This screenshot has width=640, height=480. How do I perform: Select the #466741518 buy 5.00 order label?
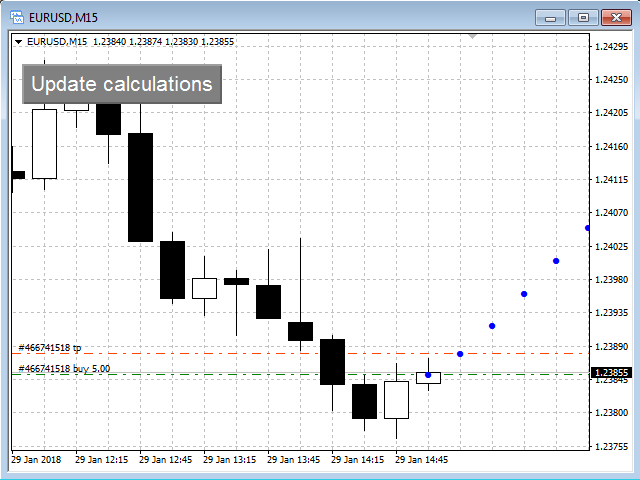coord(64,369)
